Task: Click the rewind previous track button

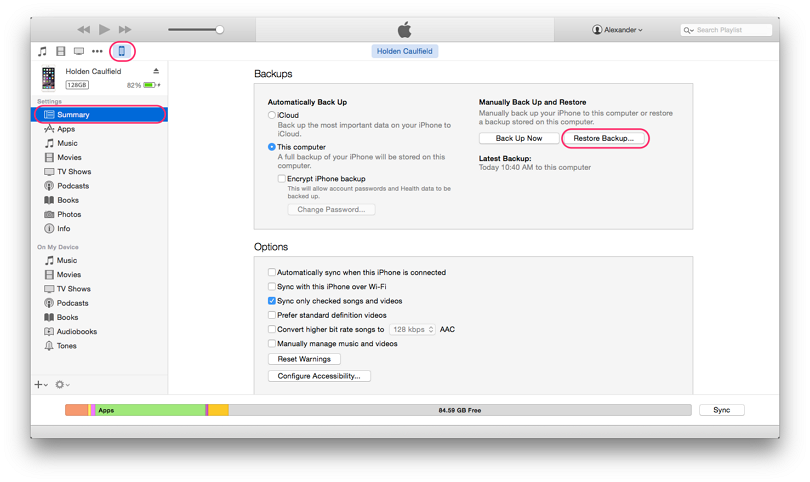Action: [84, 29]
